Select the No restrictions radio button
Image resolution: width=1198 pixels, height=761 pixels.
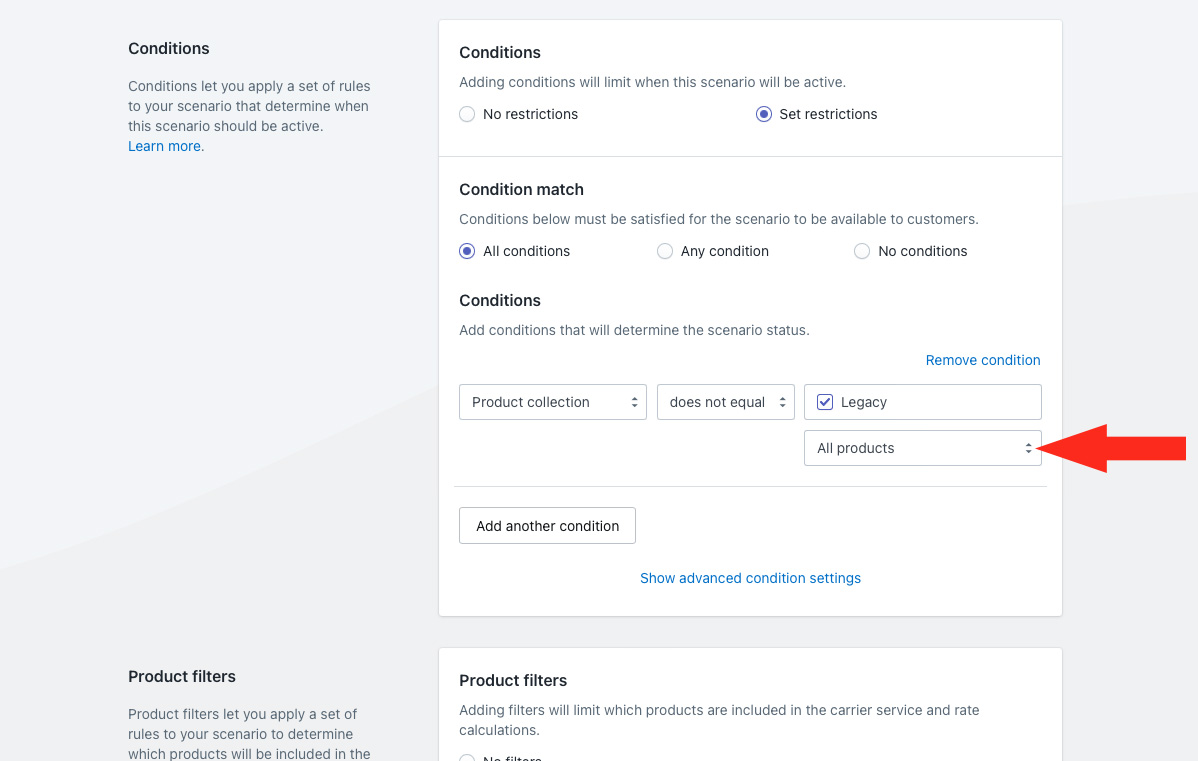click(x=467, y=114)
